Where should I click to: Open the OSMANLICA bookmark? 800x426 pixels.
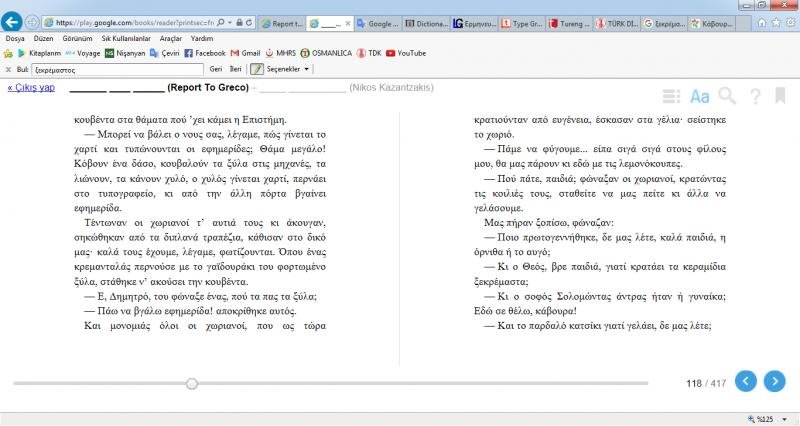326,53
